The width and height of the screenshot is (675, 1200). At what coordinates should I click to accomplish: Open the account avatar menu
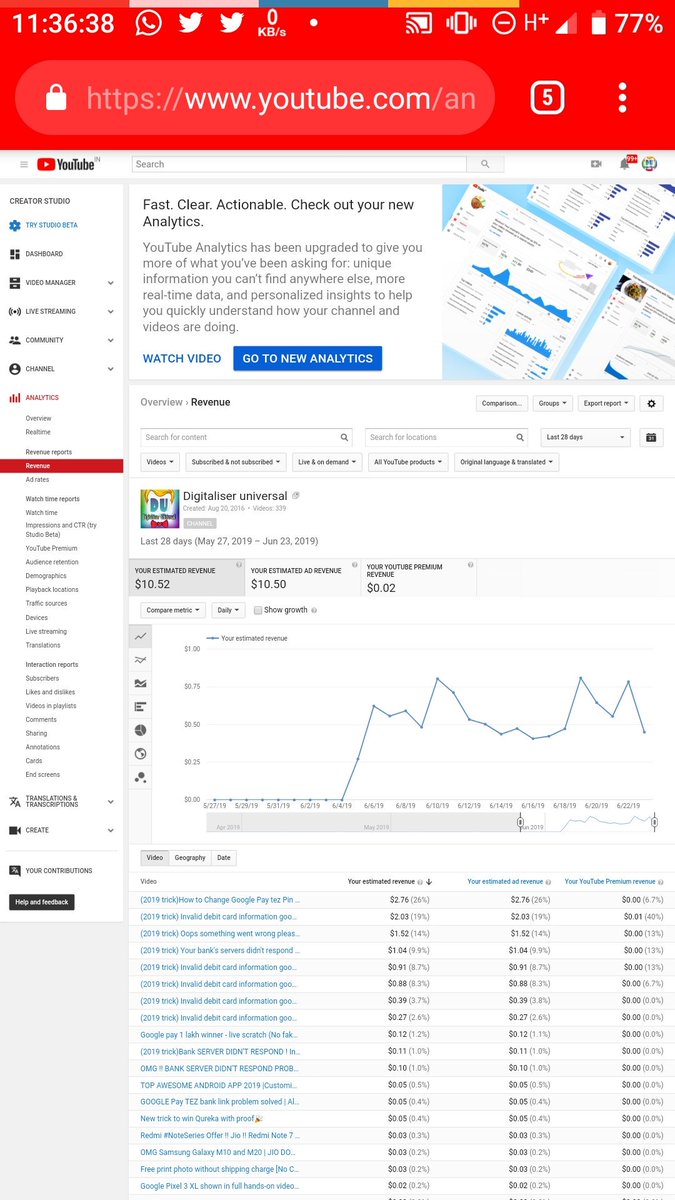(649, 164)
